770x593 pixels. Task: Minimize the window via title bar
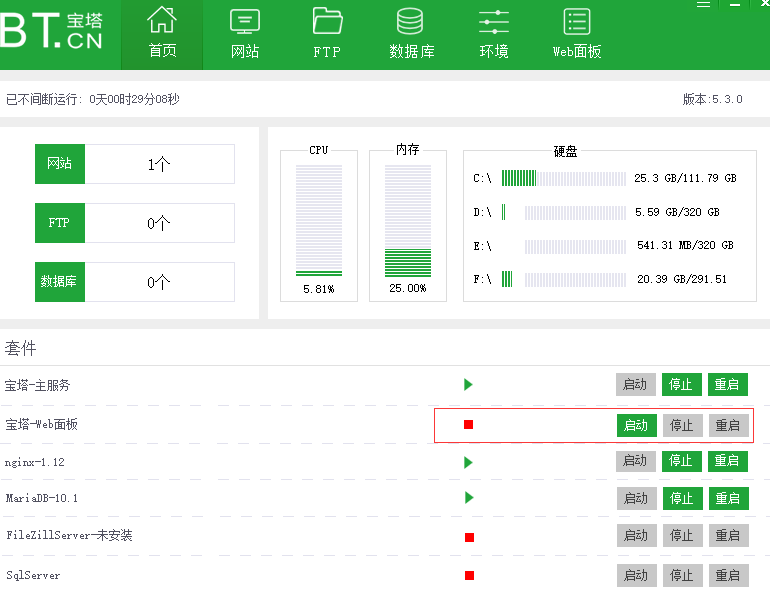coord(735,4)
